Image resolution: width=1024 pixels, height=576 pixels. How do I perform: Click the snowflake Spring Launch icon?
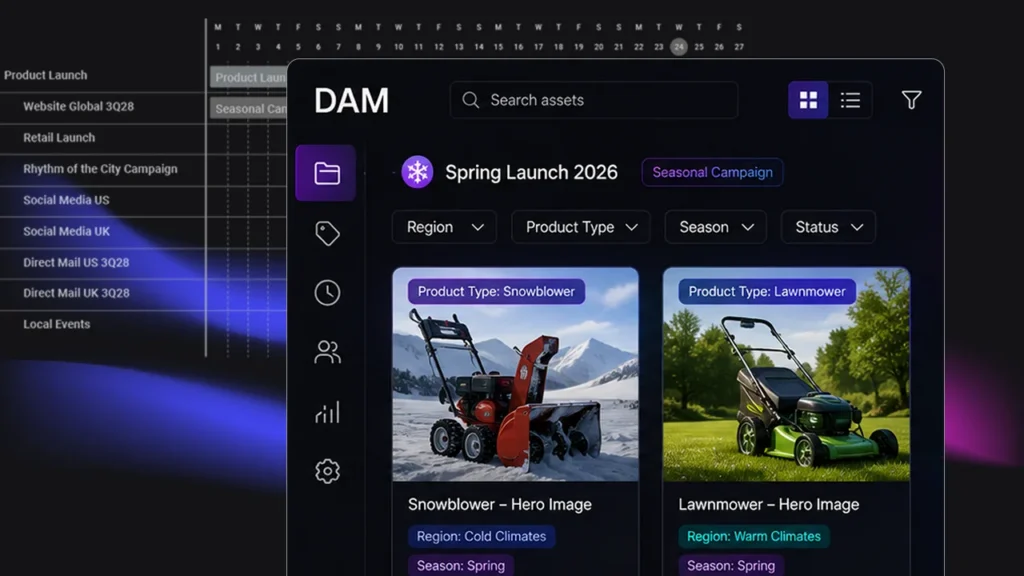(417, 172)
